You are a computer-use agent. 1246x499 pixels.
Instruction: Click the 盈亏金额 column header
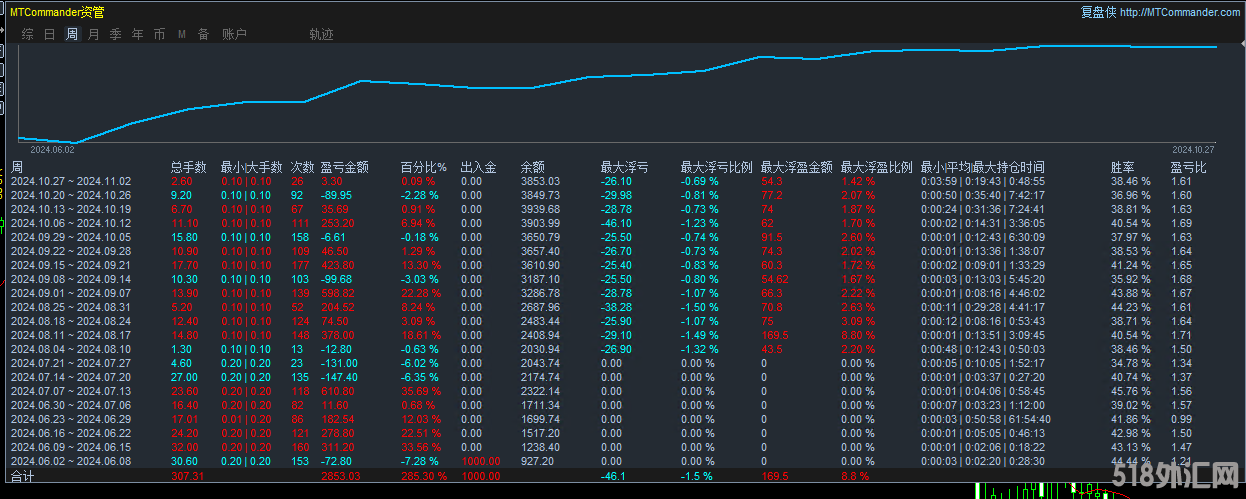[x=344, y=167]
